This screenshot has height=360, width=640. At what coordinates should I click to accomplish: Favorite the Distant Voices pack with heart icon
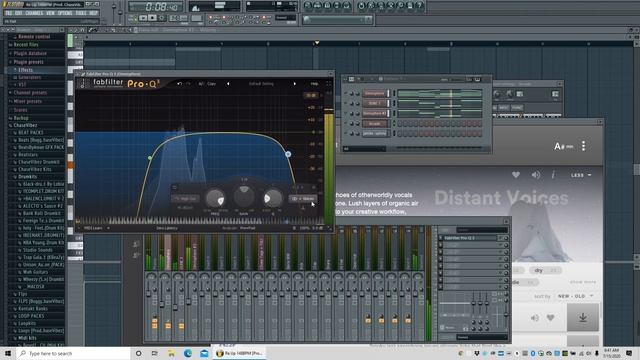coord(516,175)
